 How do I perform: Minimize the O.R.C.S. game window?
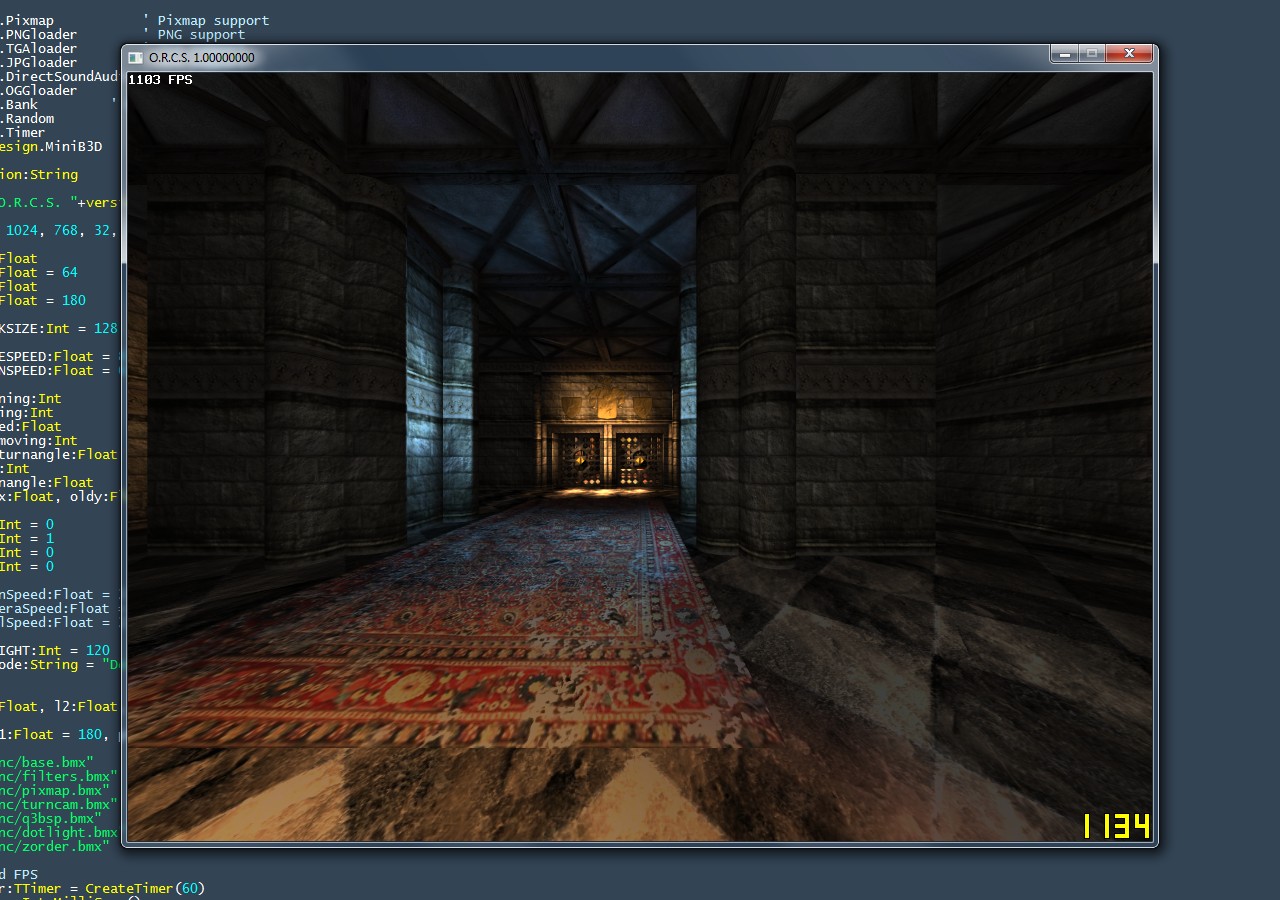pos(1064,54)
